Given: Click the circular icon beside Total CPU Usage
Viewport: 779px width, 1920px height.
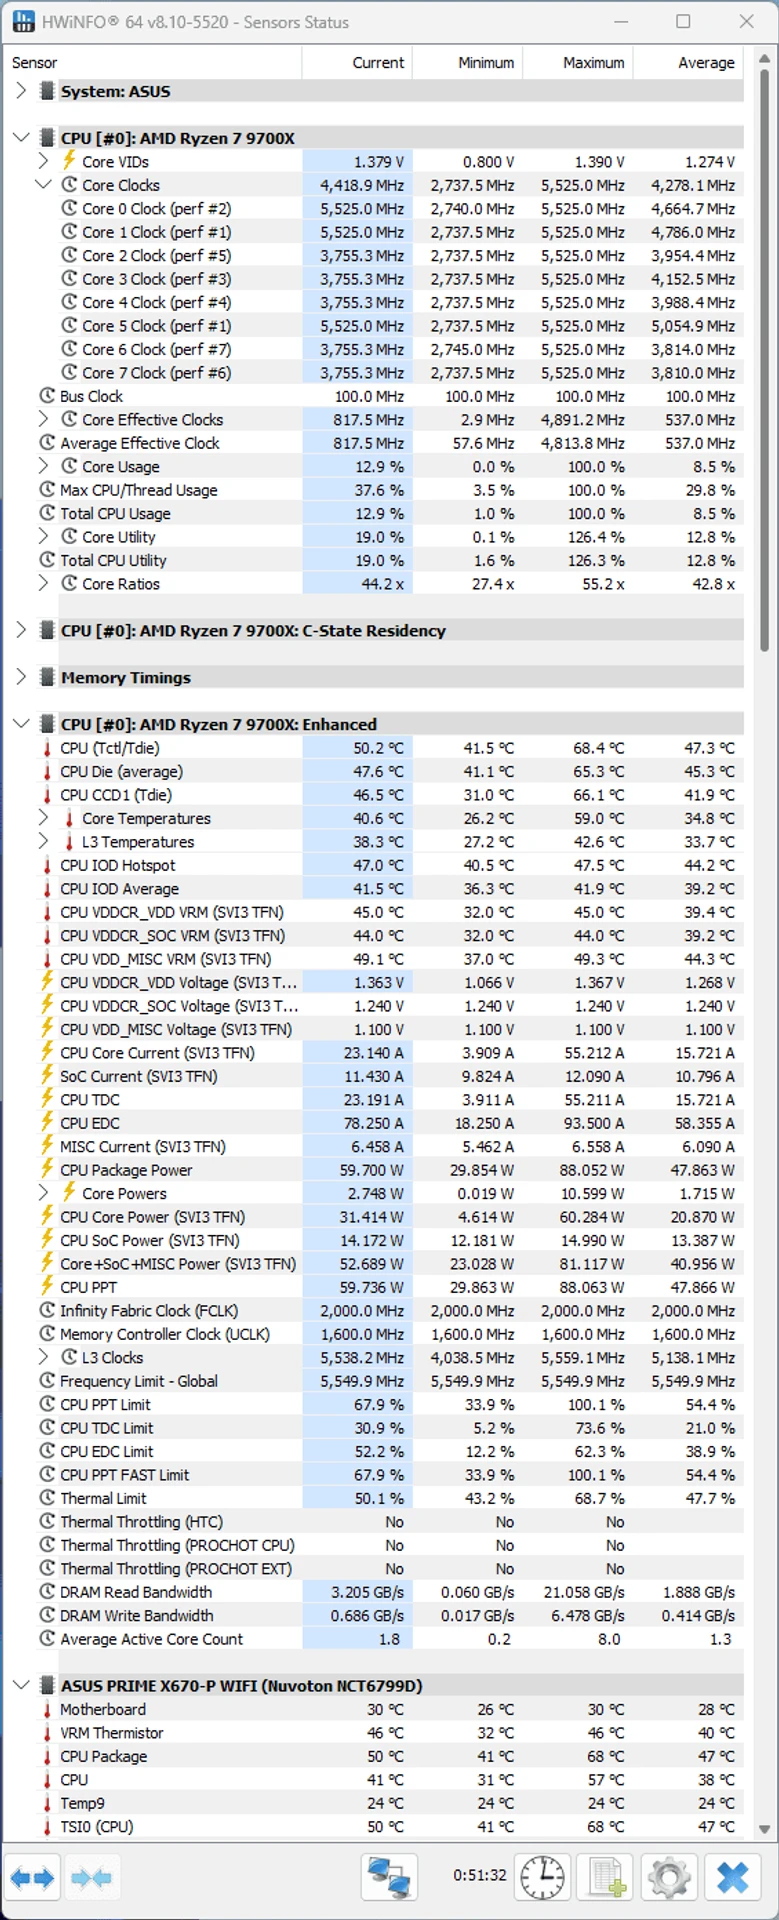Looking at the screenshot, I should click(47, 513).
